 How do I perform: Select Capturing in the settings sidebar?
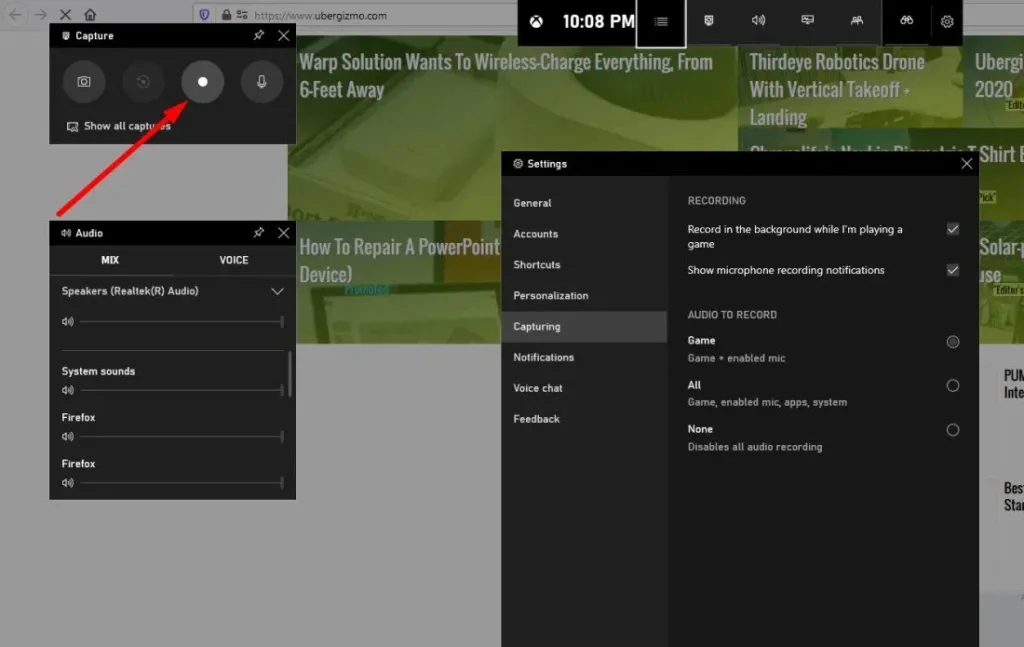click(x=584, y=326)
